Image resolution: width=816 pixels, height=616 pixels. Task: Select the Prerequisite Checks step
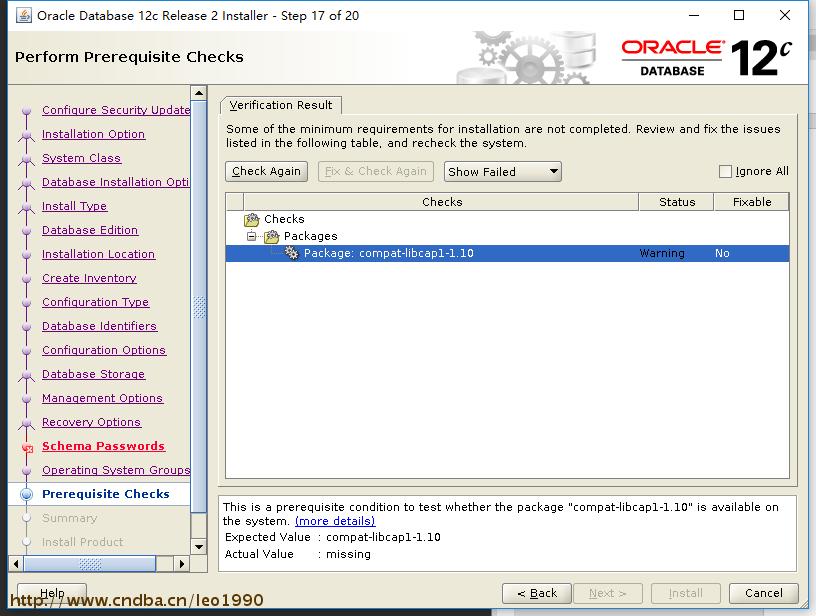pyautogui.click(x=106, y=494)
